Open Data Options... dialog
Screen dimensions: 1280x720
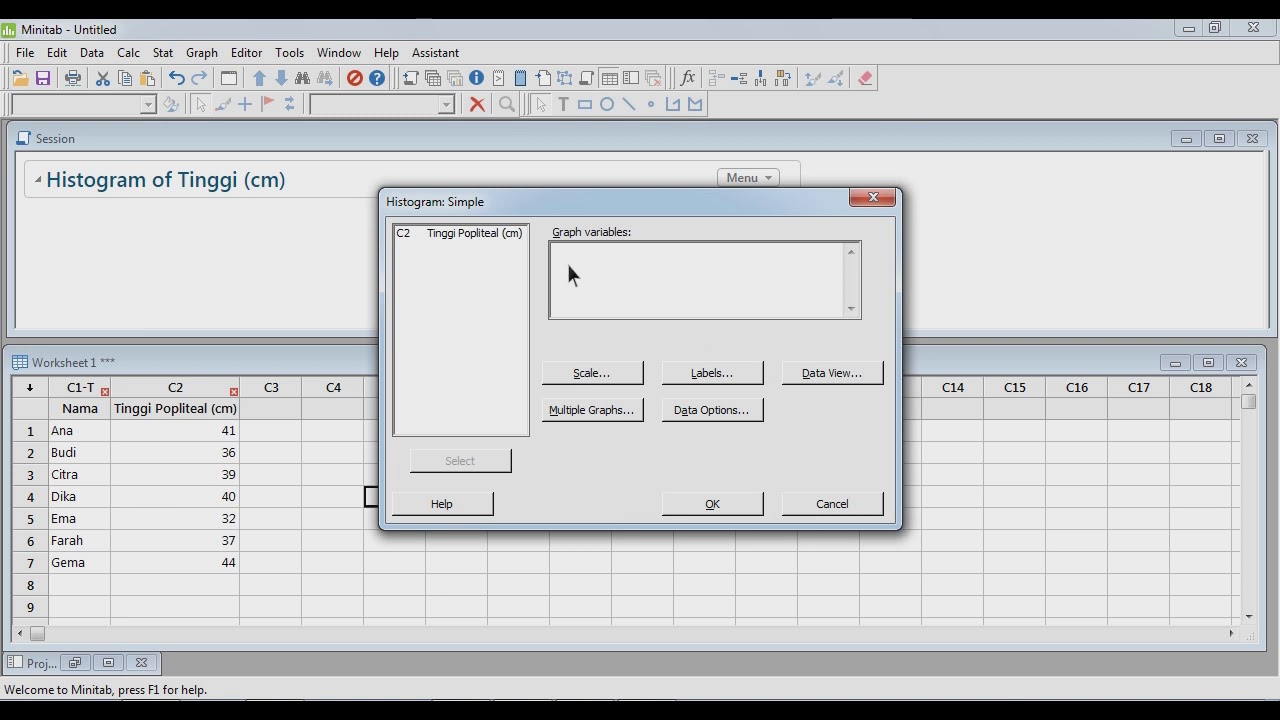712,410
